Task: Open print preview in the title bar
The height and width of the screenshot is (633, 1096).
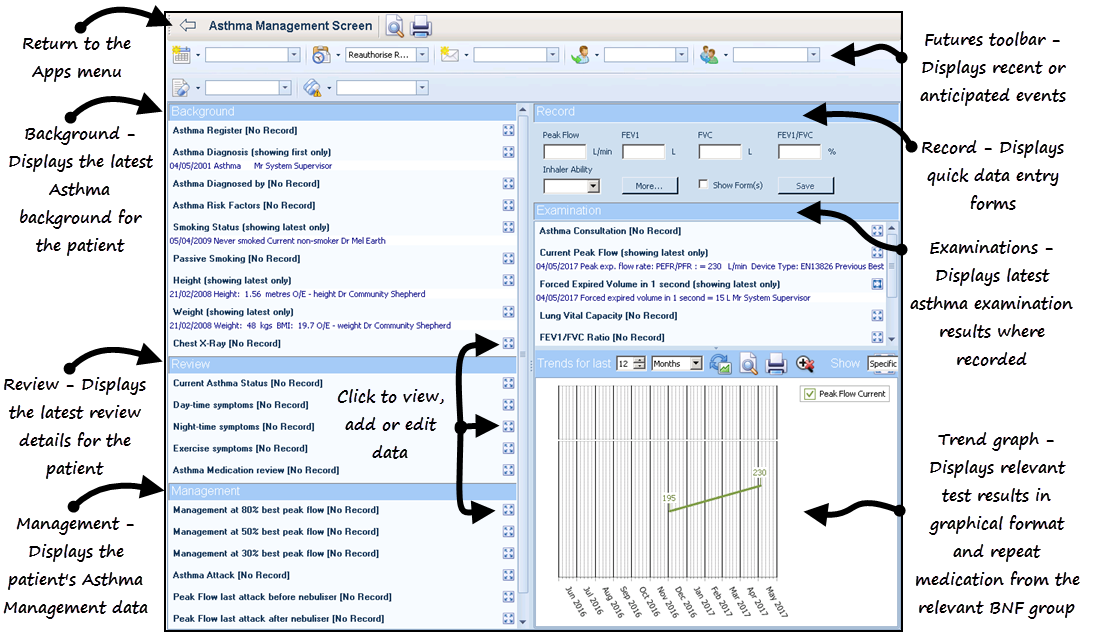Action: (395, 26)
